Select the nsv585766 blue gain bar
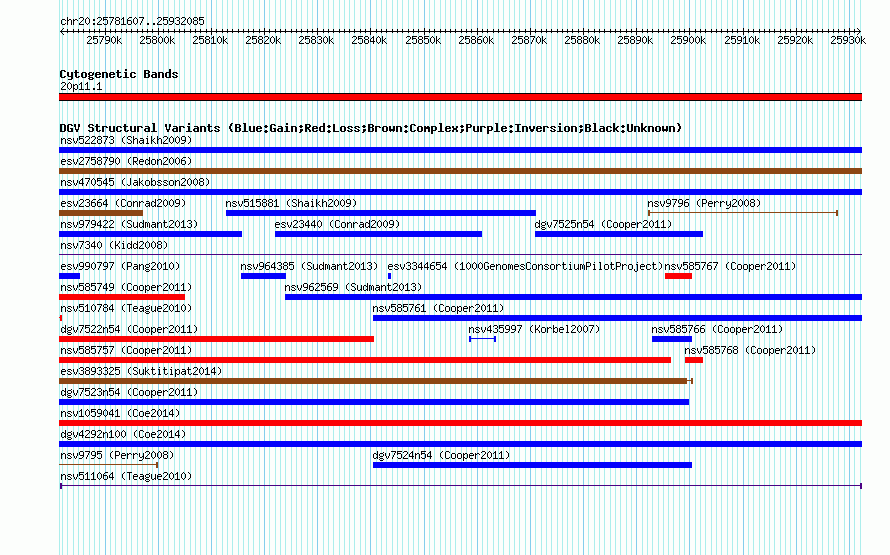Viewport: 890px width, 555px height. [x=672, y=339]
